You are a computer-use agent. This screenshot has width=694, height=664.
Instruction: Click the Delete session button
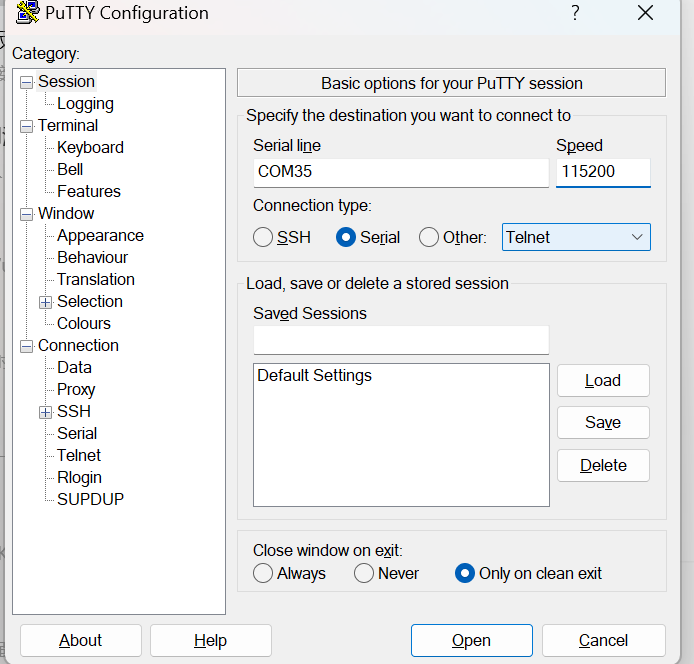click(x=603, y=466)
